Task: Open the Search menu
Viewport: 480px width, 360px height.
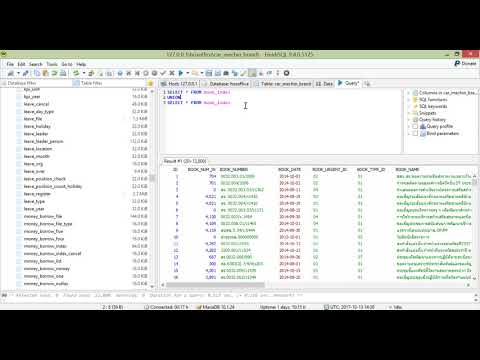Action: [x=36, y=64]
